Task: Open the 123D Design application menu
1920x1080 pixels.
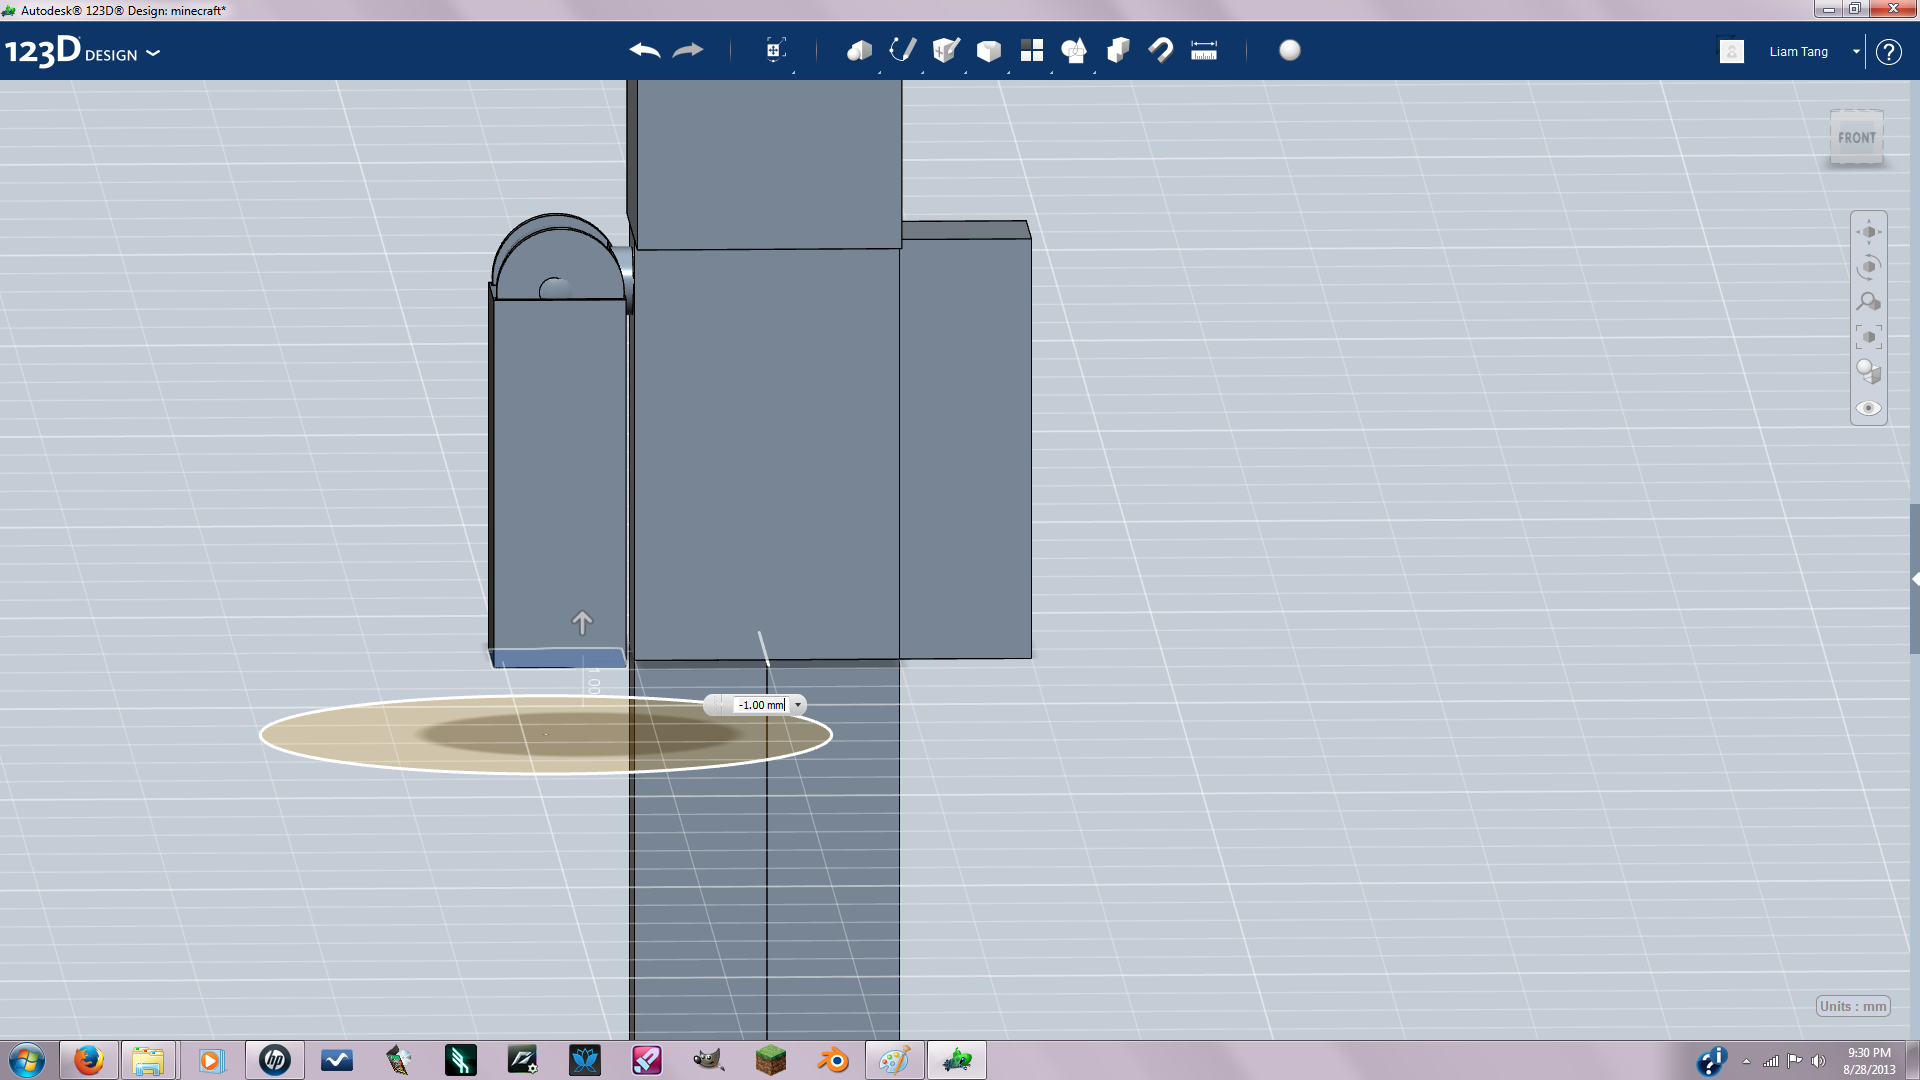Action: tap(82, 51)
